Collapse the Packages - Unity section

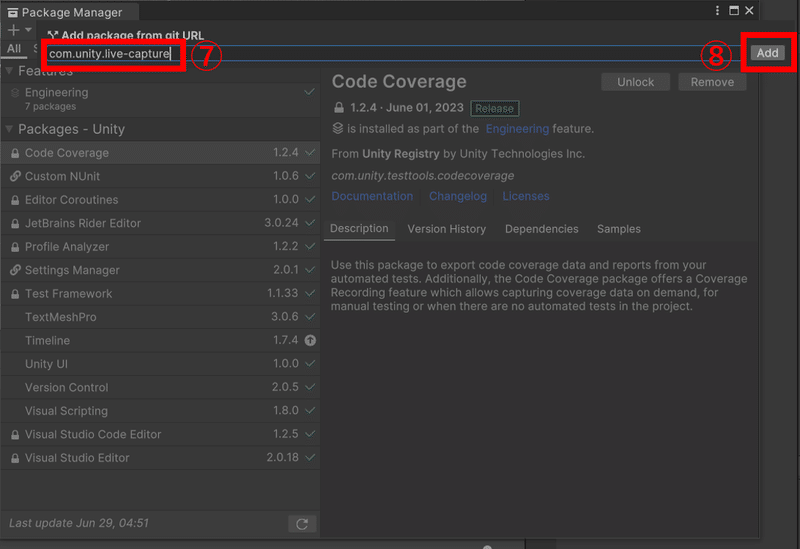pos(9,129)
